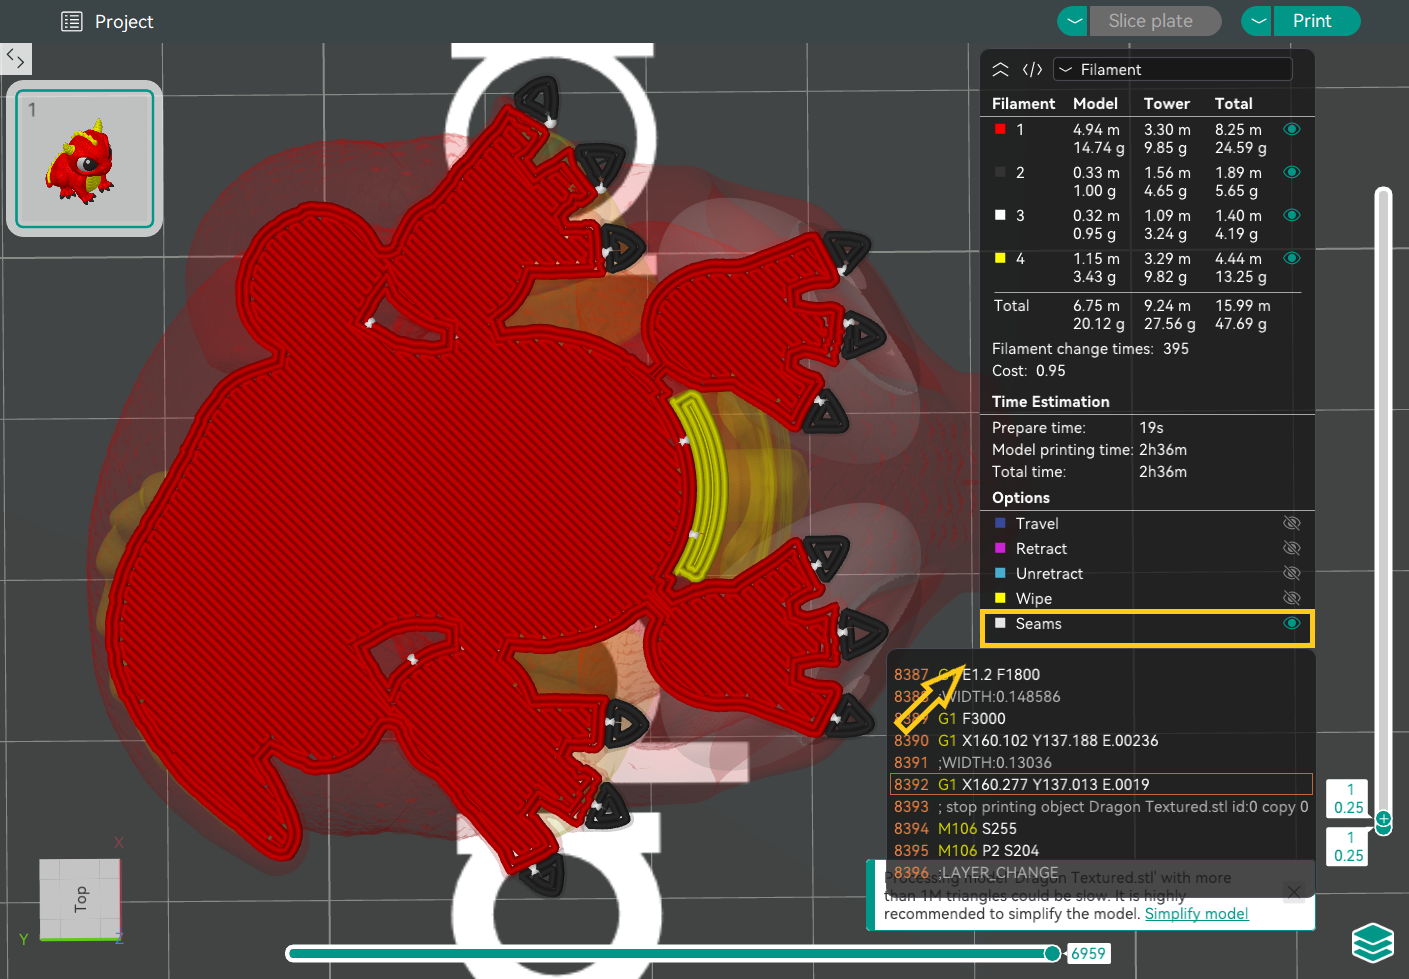Click the black color swatch of filament 2
Viewport: 1409px width, 979px height.
[x=1000, y=172]
